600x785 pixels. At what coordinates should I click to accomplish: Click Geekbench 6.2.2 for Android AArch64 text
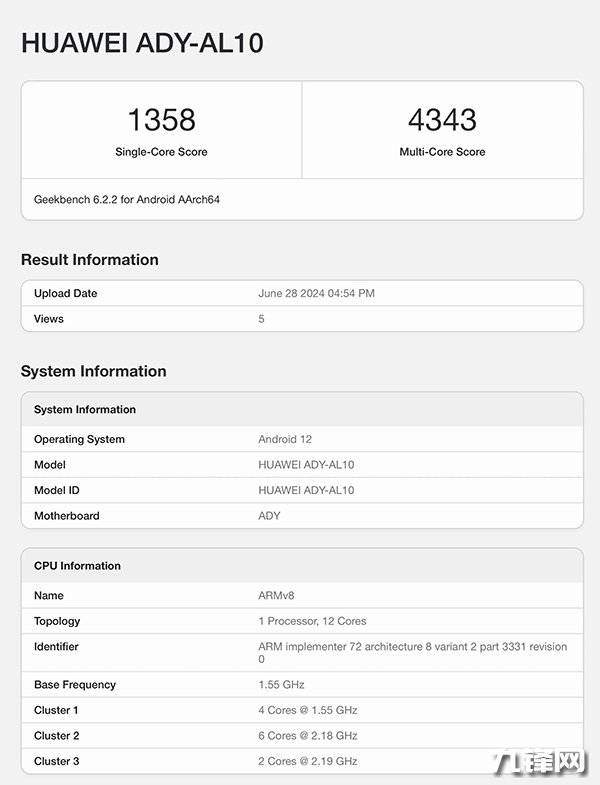(127, 199)
